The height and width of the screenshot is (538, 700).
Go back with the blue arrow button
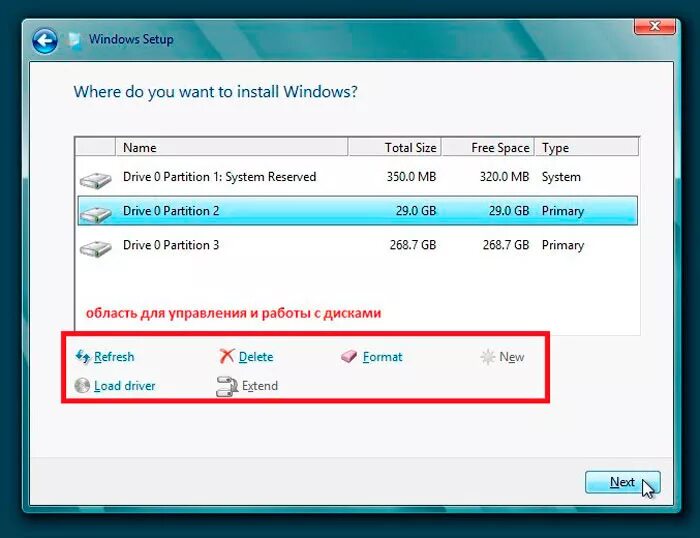pos(45,41)
